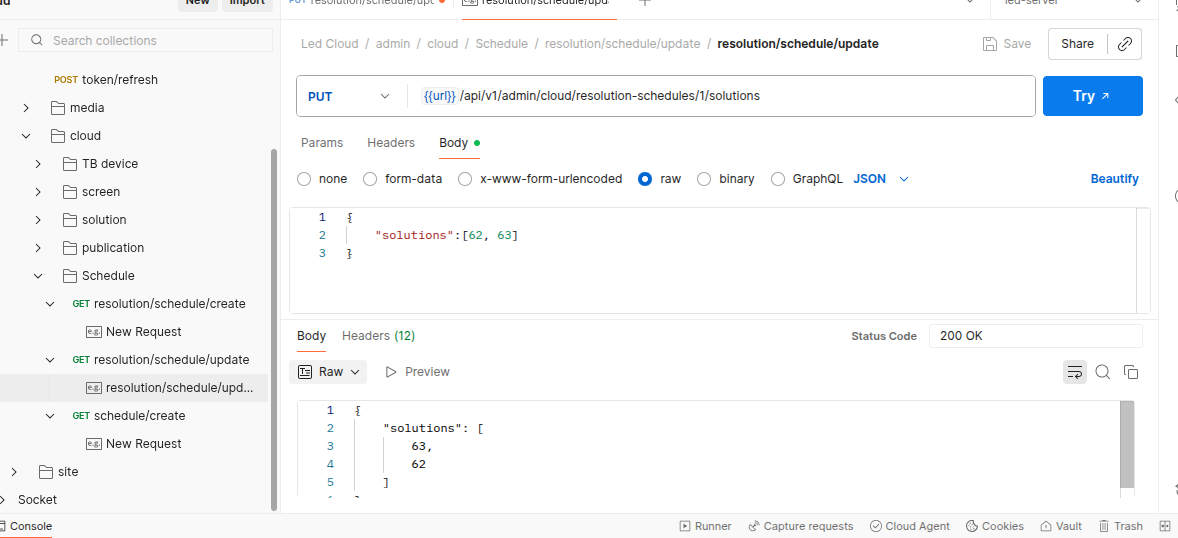Click the search response magnifier icon
Image resolution: width=1178 pixels, height=538 pixels.
click(1103, 372)
